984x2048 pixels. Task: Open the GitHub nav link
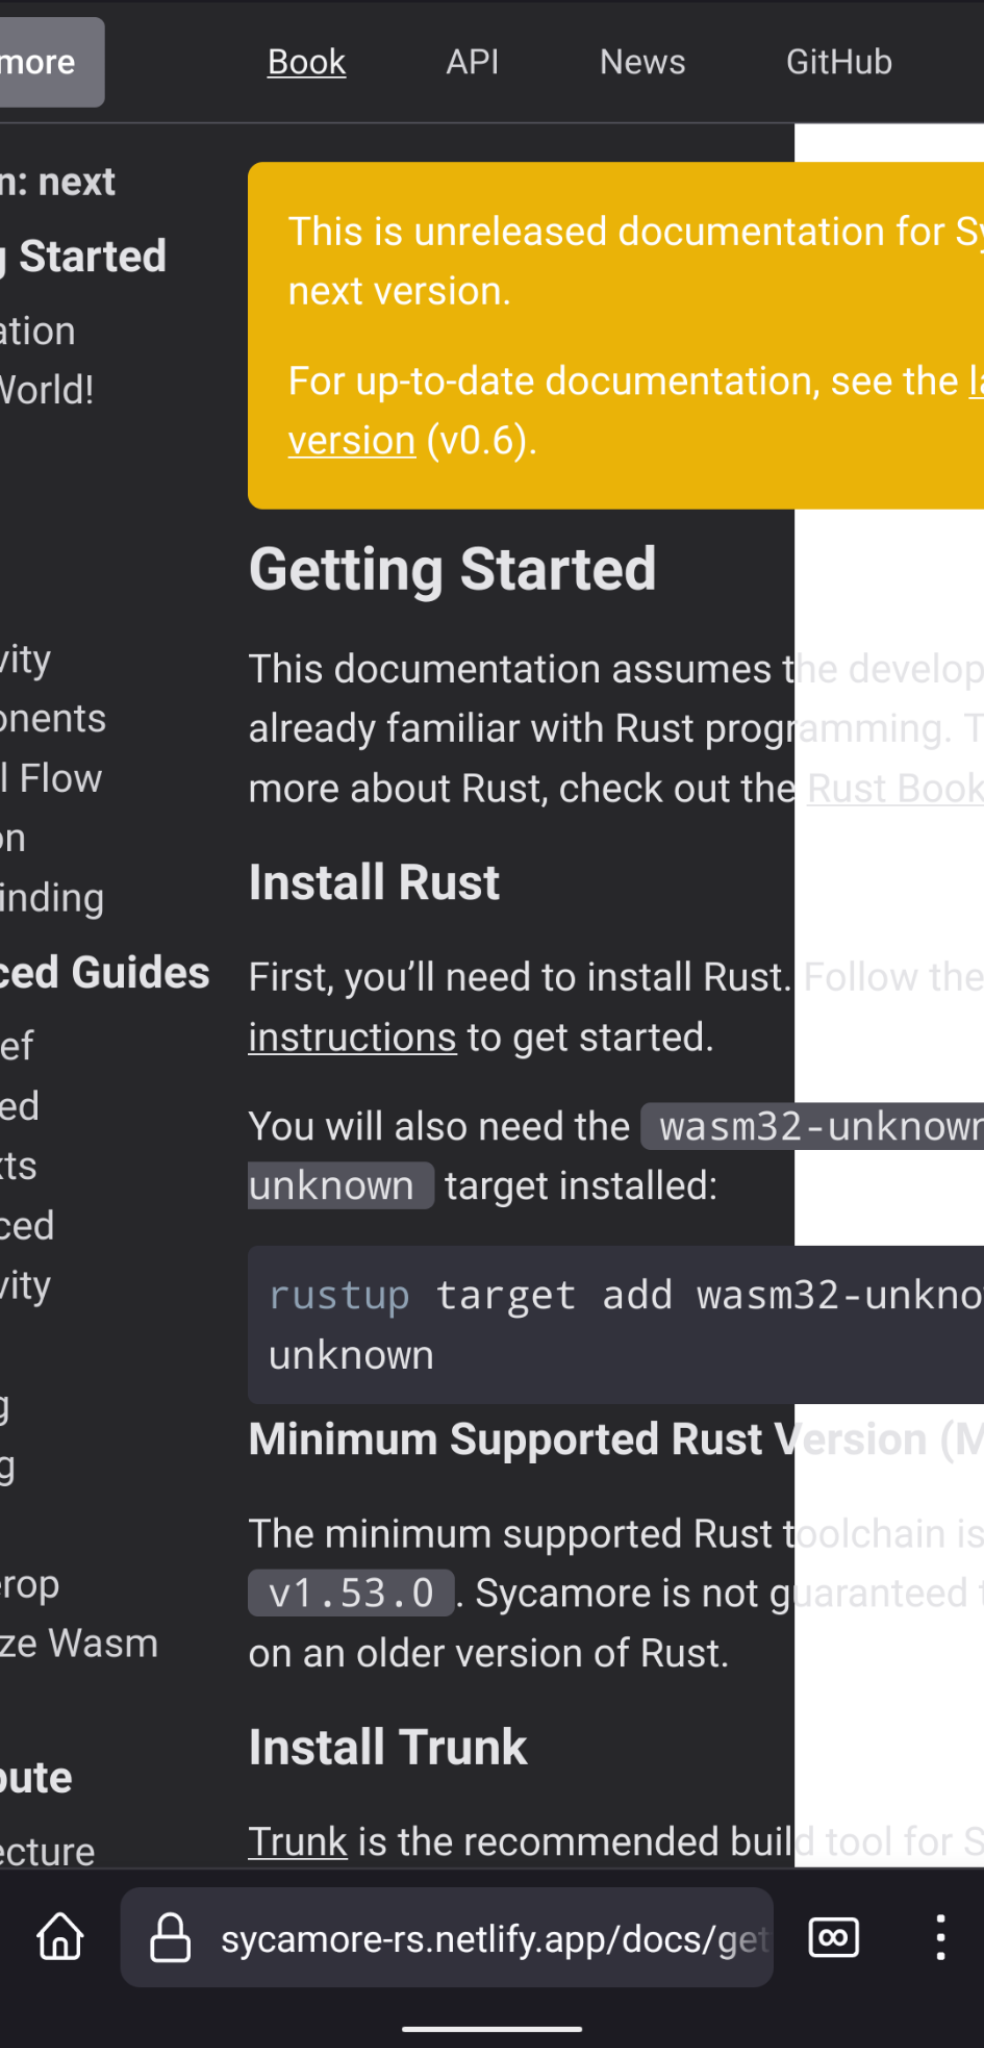pyautogui.click(x=838, y=62)
